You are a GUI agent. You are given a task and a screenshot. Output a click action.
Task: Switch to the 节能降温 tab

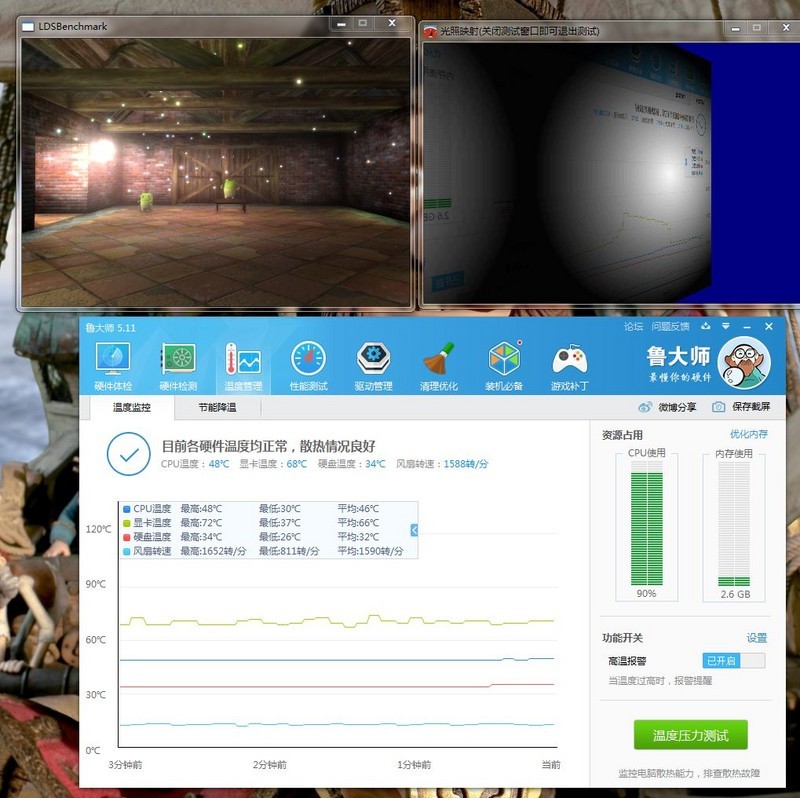[217, 407]
